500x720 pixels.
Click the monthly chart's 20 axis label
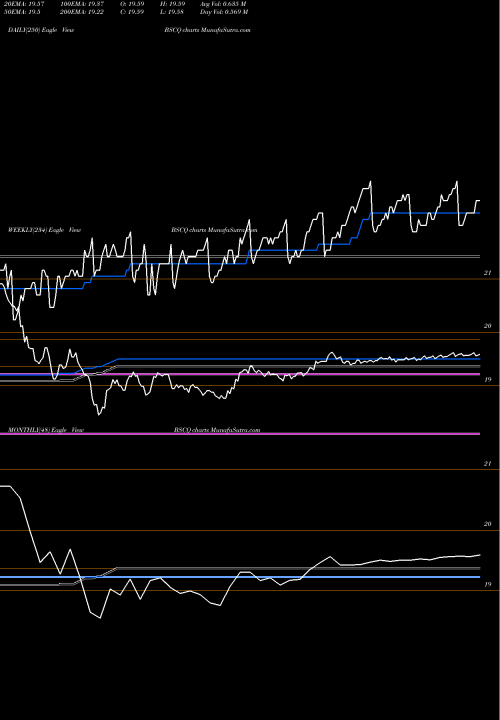488,524
